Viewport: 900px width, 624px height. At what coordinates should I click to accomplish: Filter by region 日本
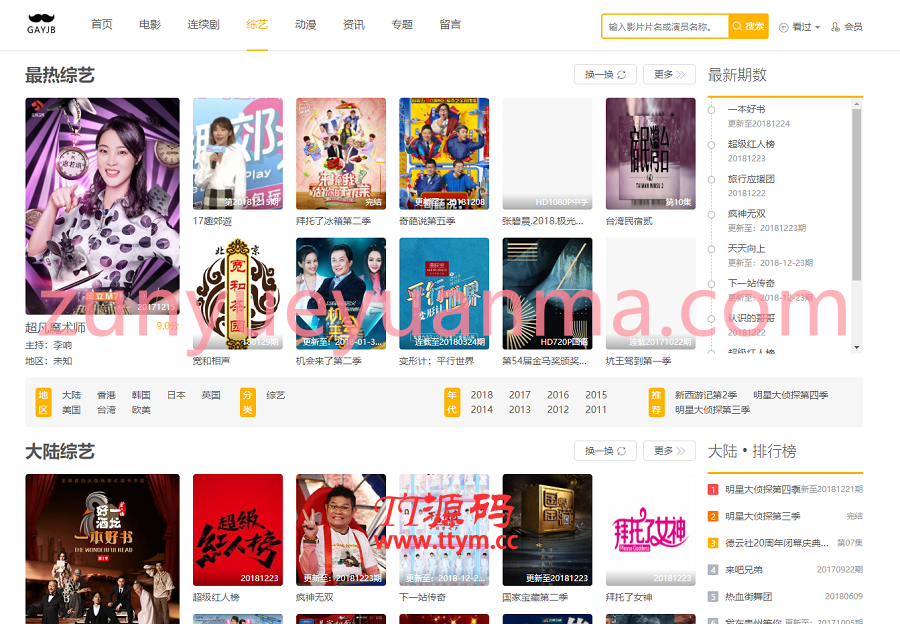(x=176, y=395)
